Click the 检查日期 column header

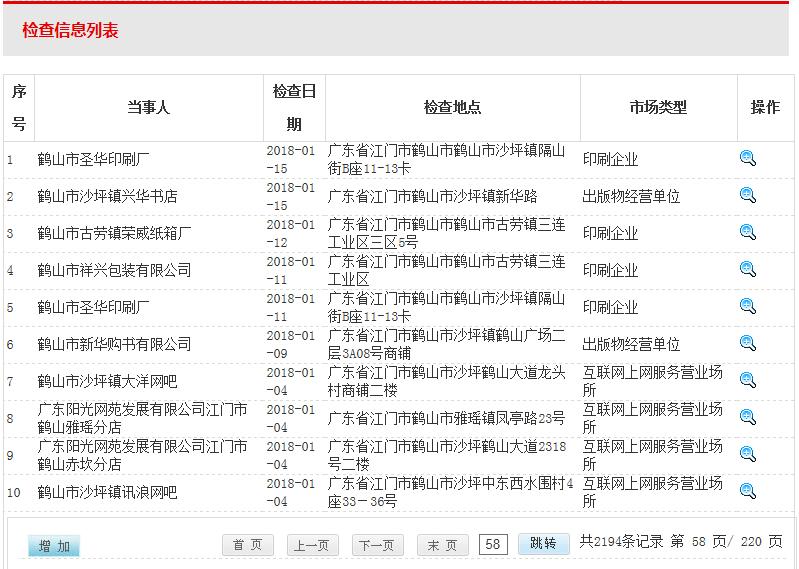(294, 108)
